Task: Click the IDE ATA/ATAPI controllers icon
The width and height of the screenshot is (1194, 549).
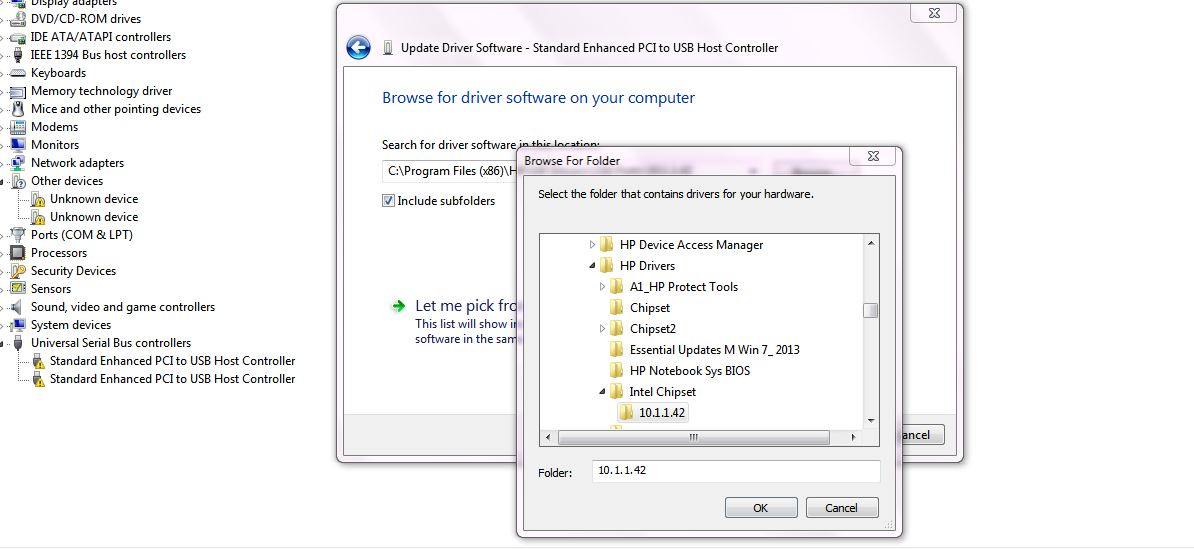Action: point(18,37)
